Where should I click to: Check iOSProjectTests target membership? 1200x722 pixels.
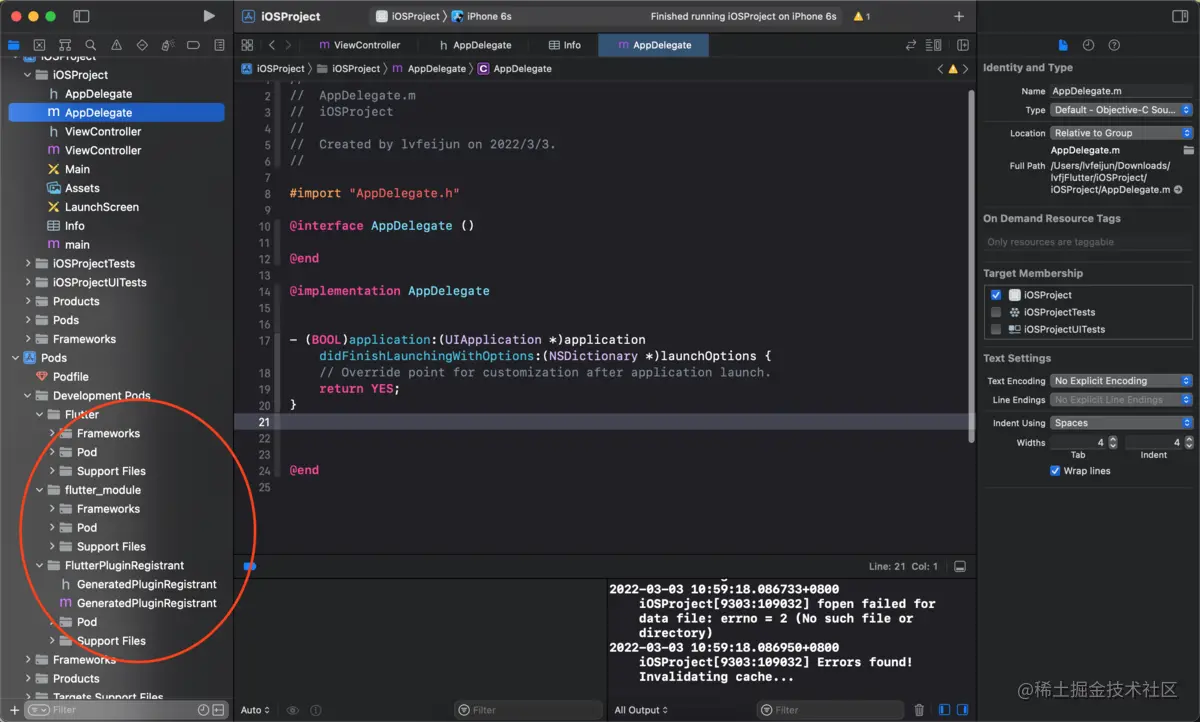point(996,312)
